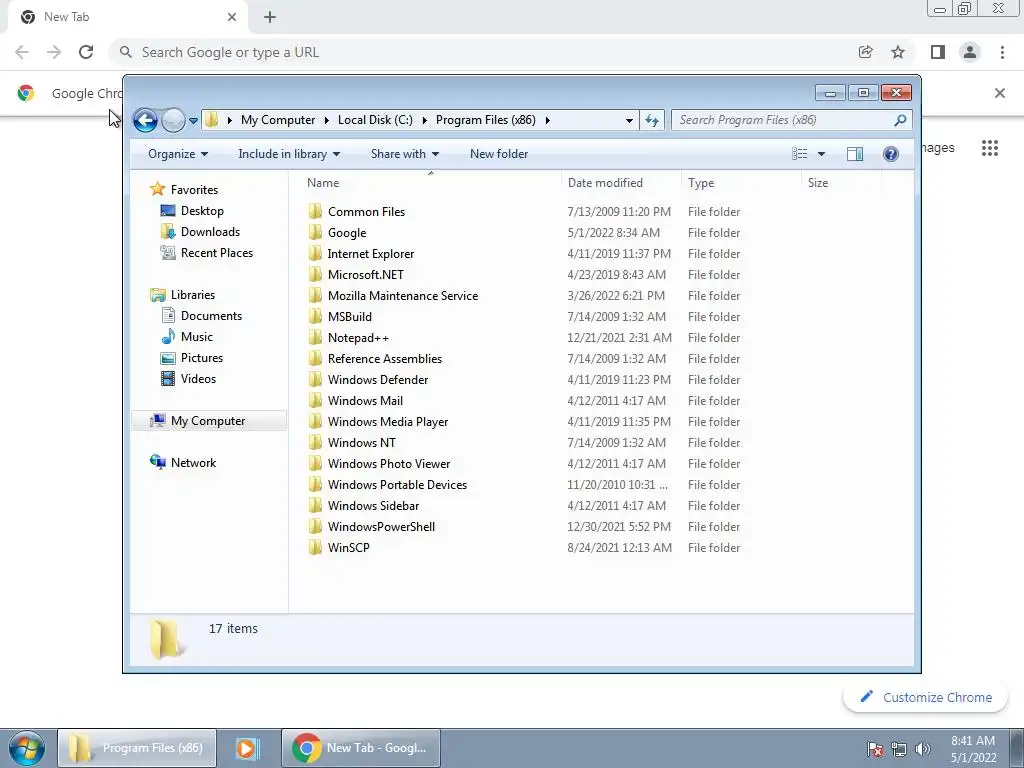
Task: Go back using Explorer back arrow
Action: pos(145,120)
